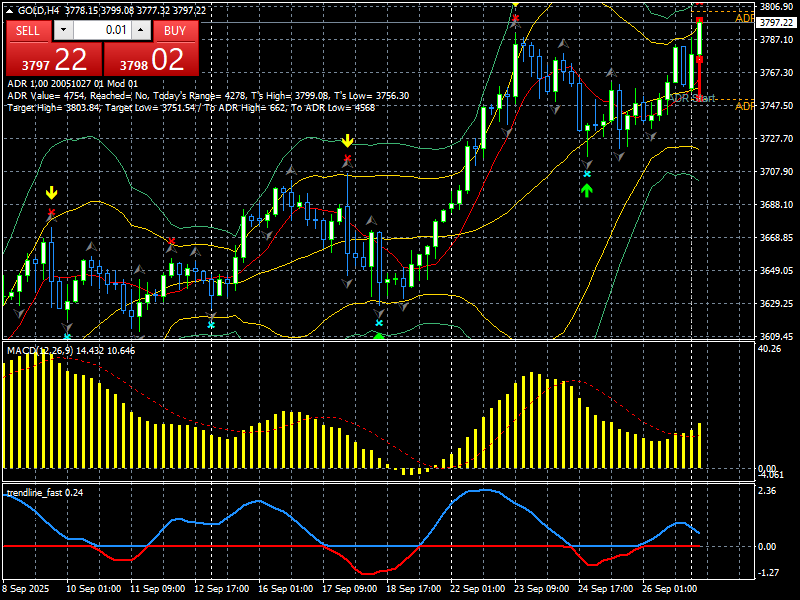Select the cyan X marker near 18 Sep low
Image resolution: width=800 pixels, height=600 pixels.
(x=379, y=323)
